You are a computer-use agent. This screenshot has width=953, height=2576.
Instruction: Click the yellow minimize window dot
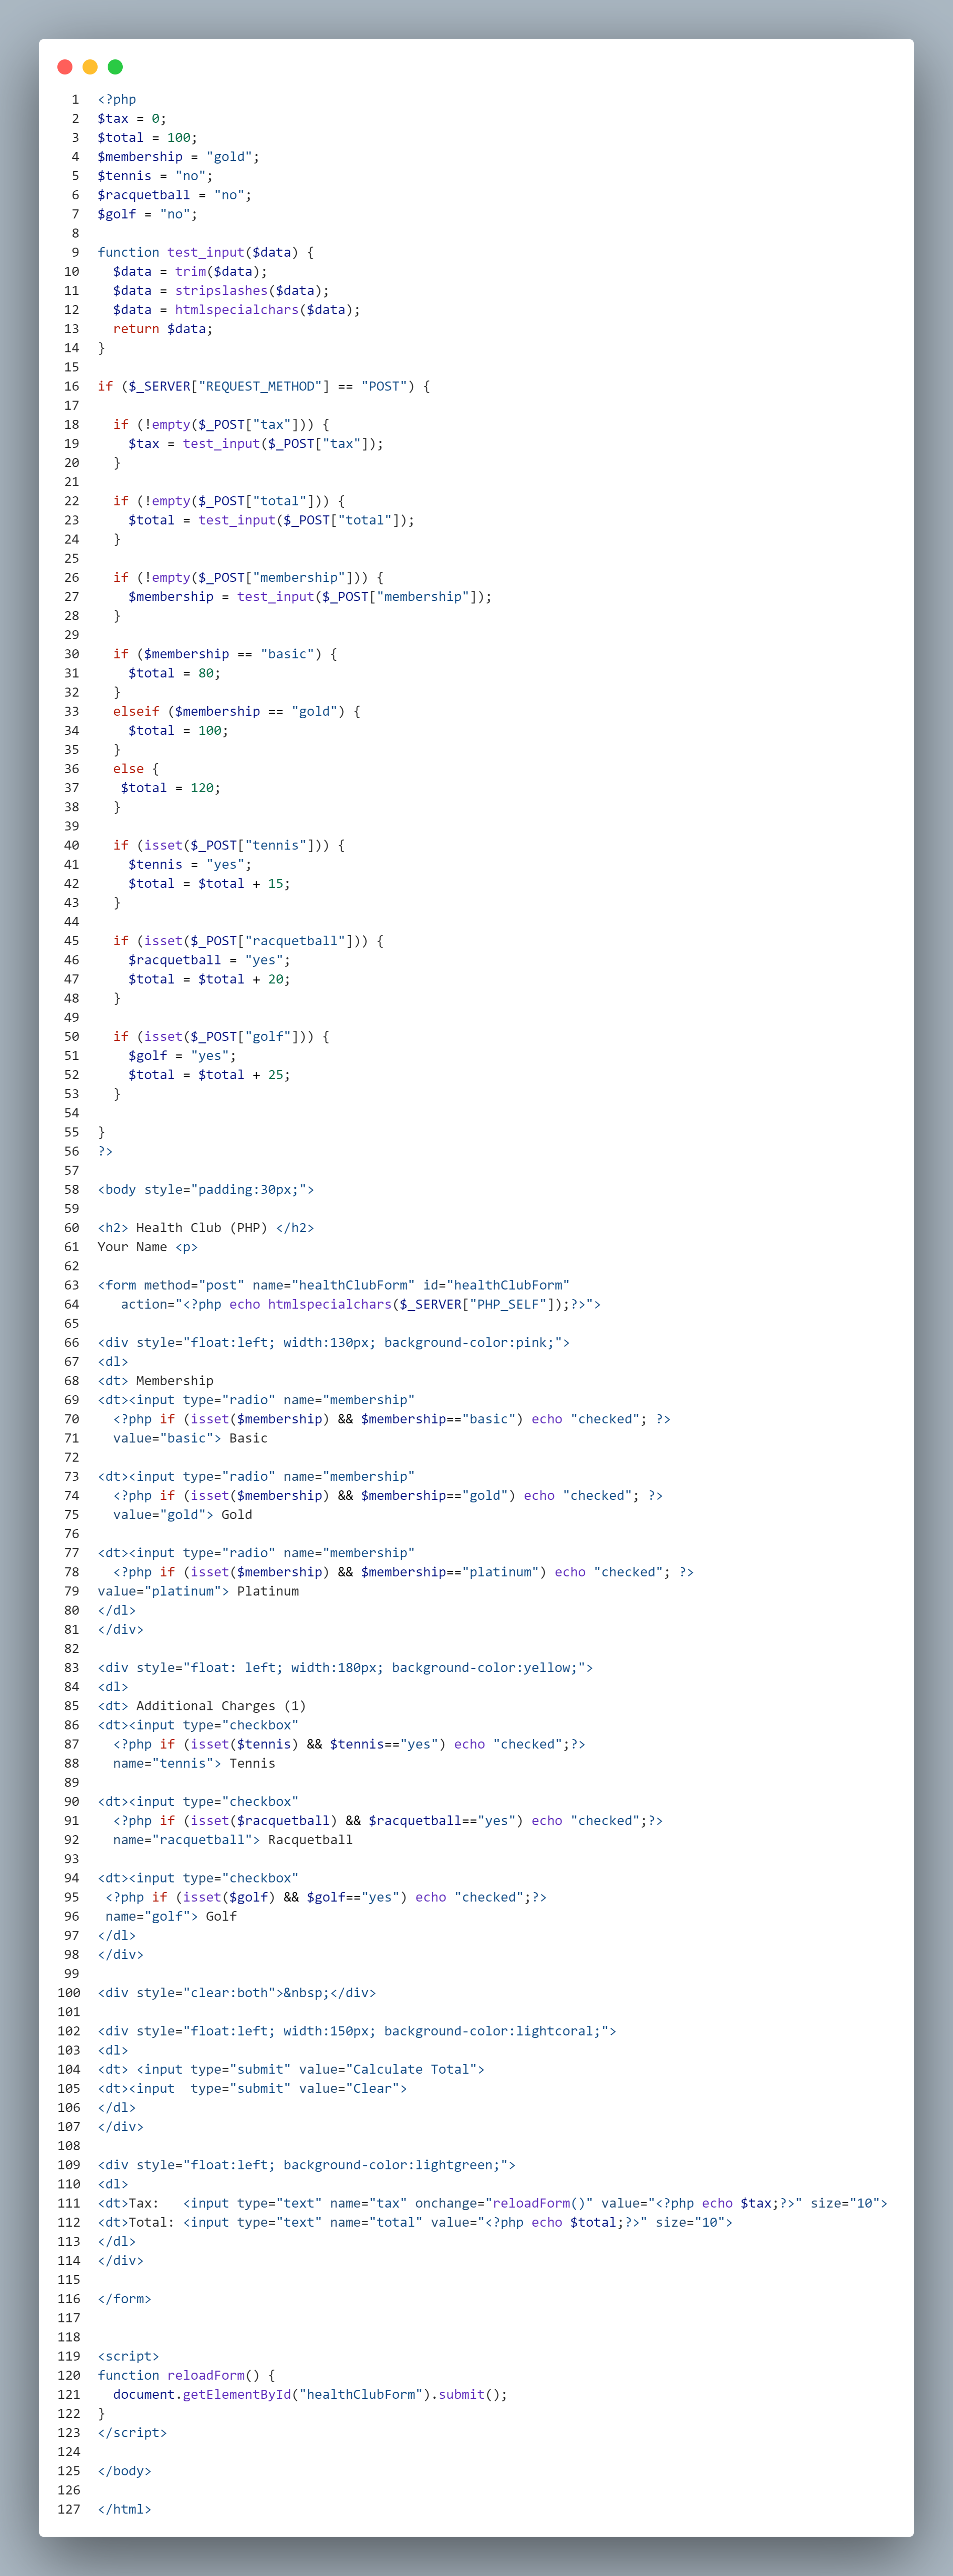90,67
